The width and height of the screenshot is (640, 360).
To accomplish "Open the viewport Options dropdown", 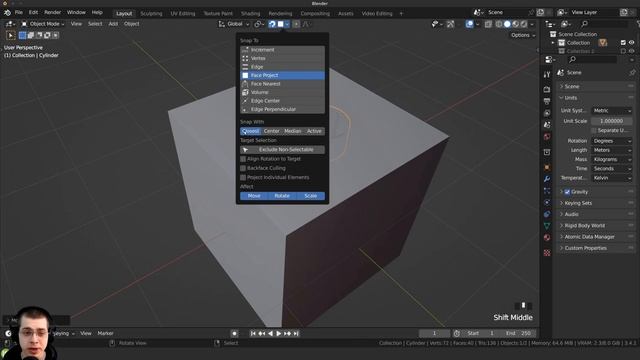I will point(523,36).
